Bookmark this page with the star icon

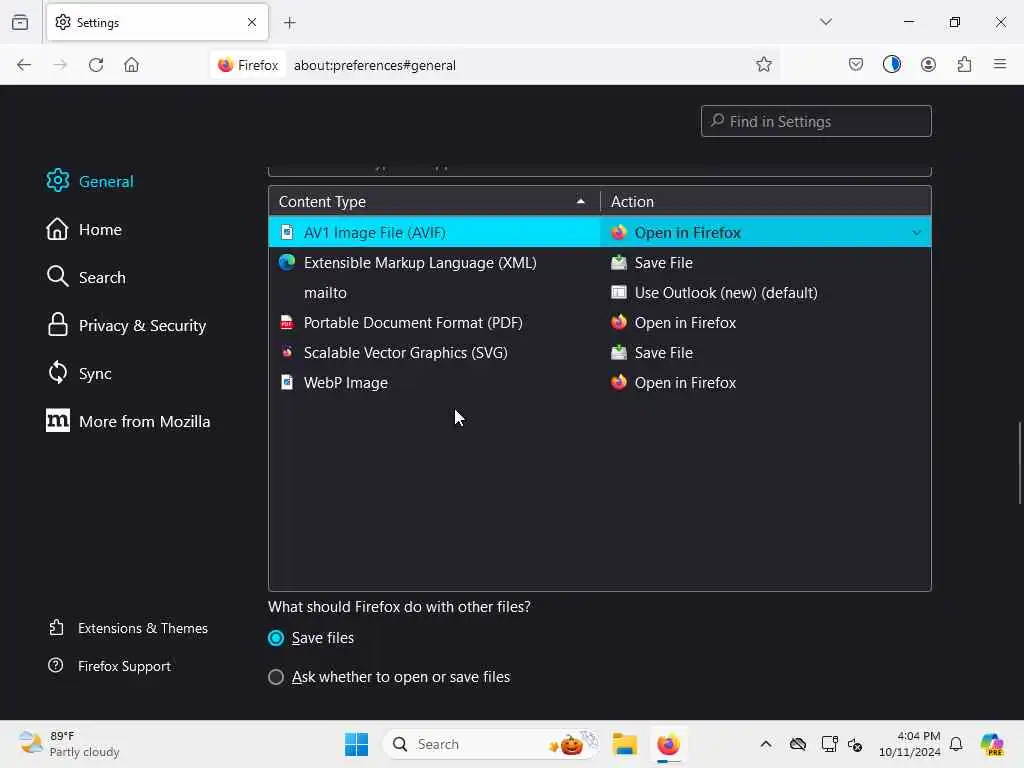(763, 65)
